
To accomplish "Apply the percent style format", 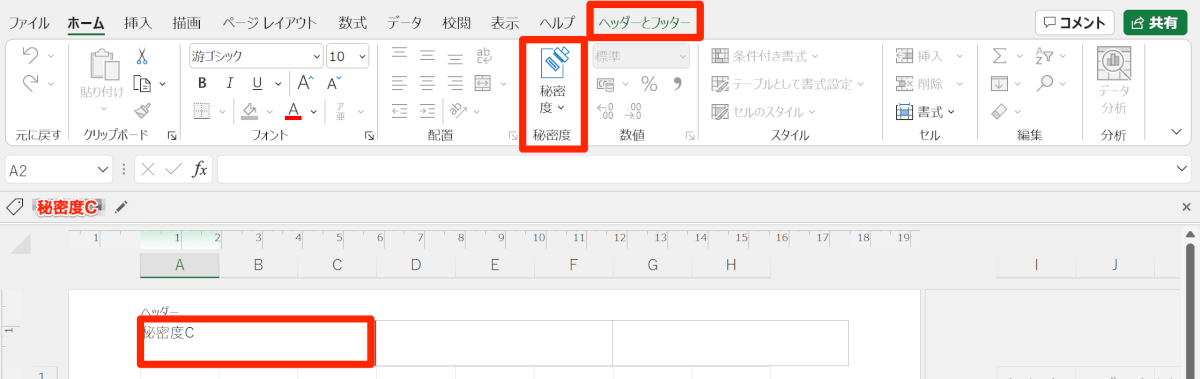I will (649, 84).
